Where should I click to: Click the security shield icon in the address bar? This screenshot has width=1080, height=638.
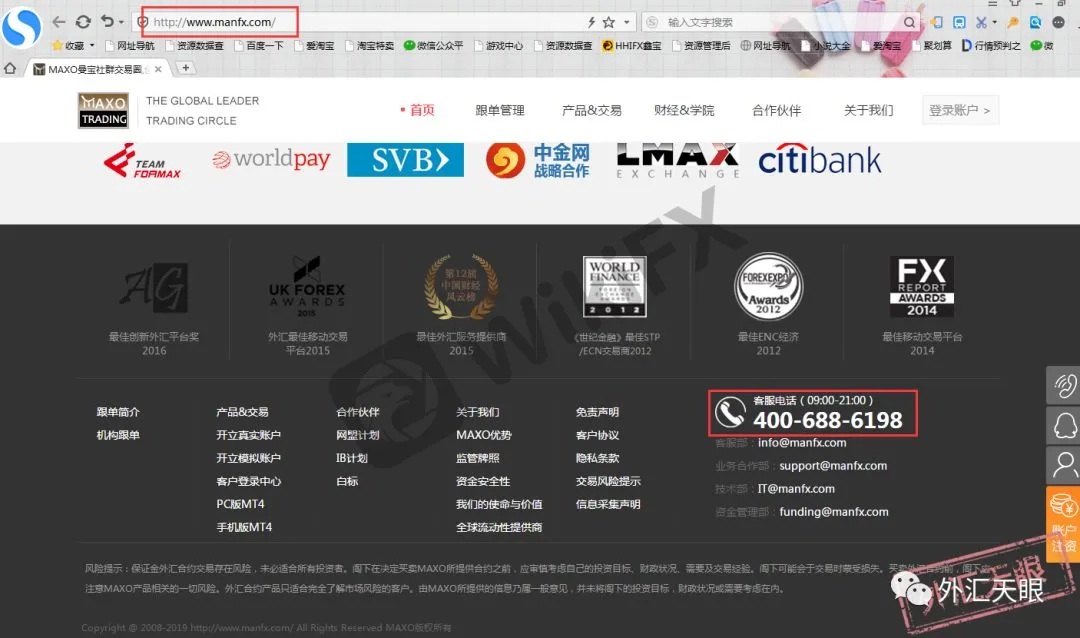(143, 22)
